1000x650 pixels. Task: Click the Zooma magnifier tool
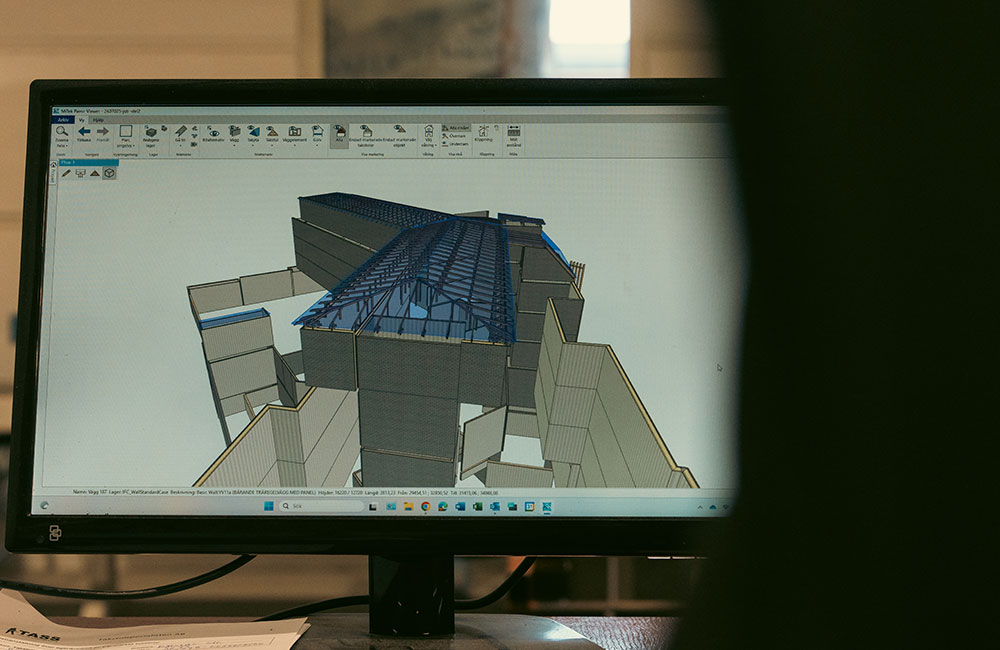point(62,133)
